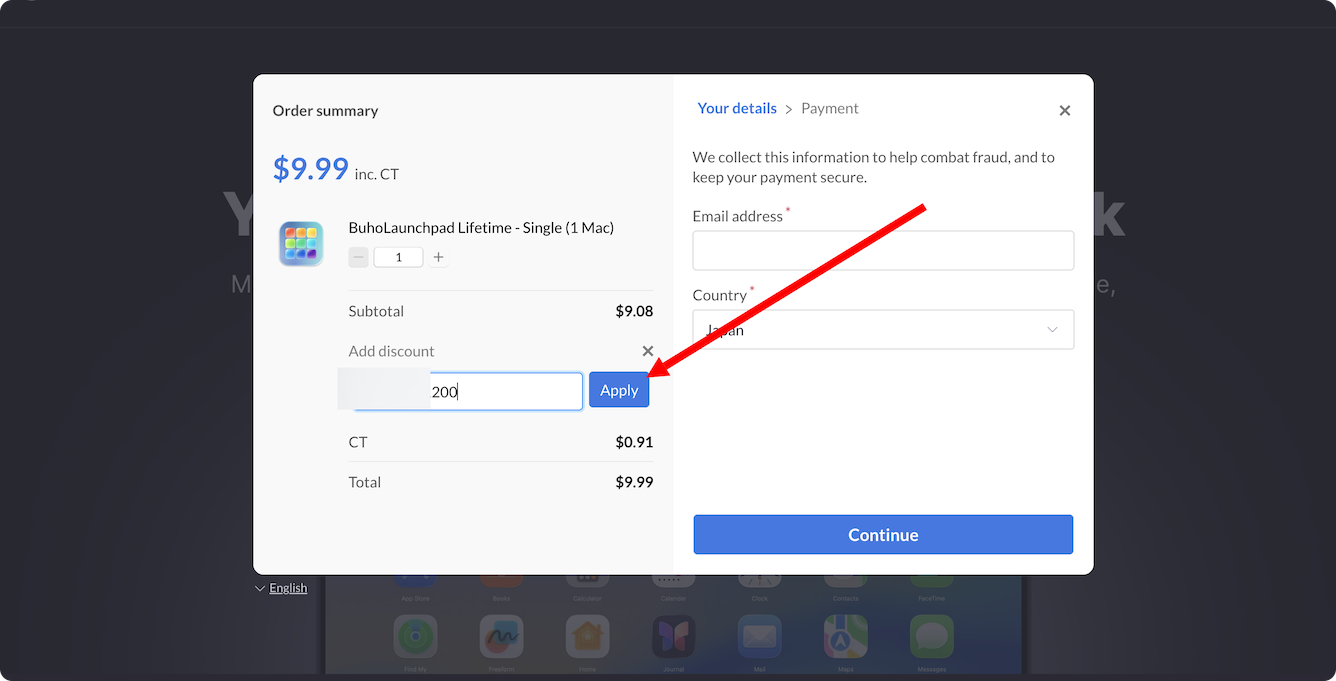This screenshot has height=681, width=1336.
Task: Increase quantity with the plus button
Action: (438, 257)
